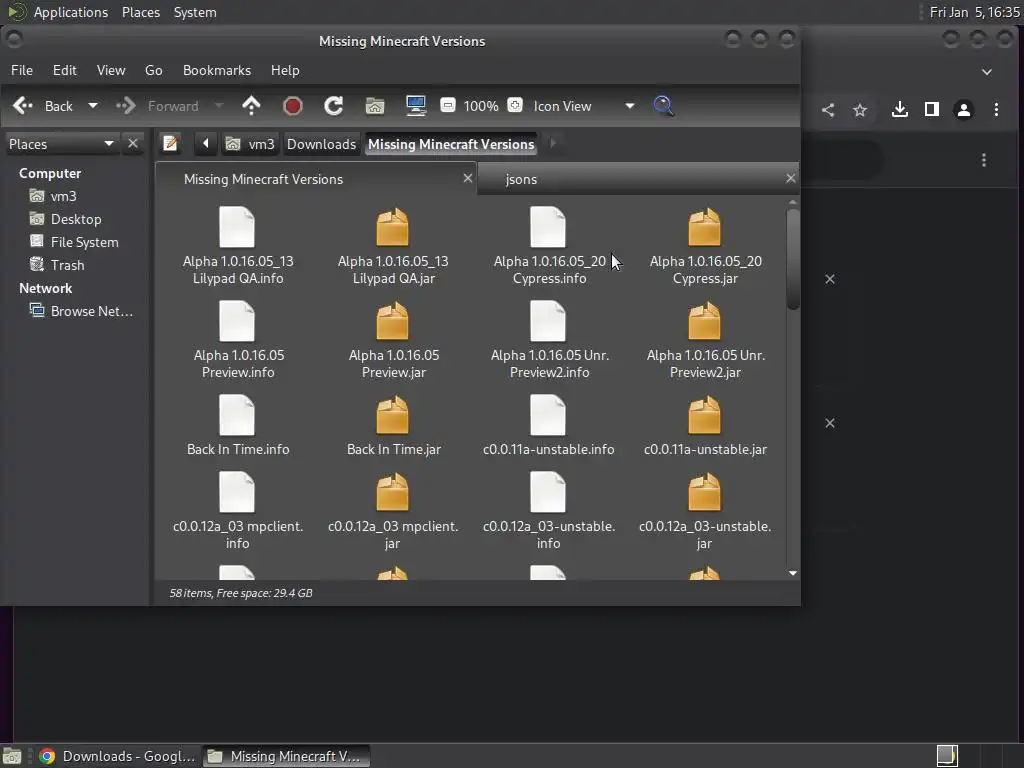The image size is (1024, 768).
Task: Click Missing Minecraft Versions path button
Action: click(x=451, y=144)
